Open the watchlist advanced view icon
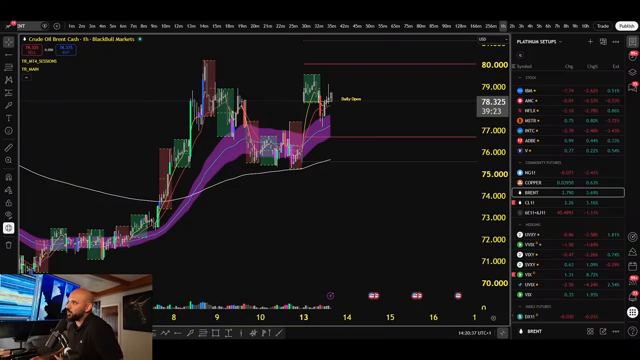The height and width of the screenshot is (360, 640). [x=603, y=42]
